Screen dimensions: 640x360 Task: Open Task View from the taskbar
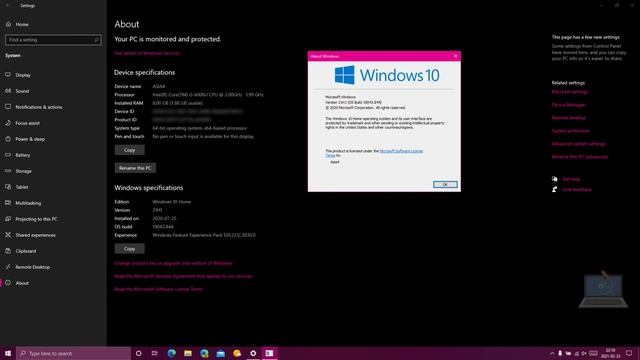(x=155, y=353)
